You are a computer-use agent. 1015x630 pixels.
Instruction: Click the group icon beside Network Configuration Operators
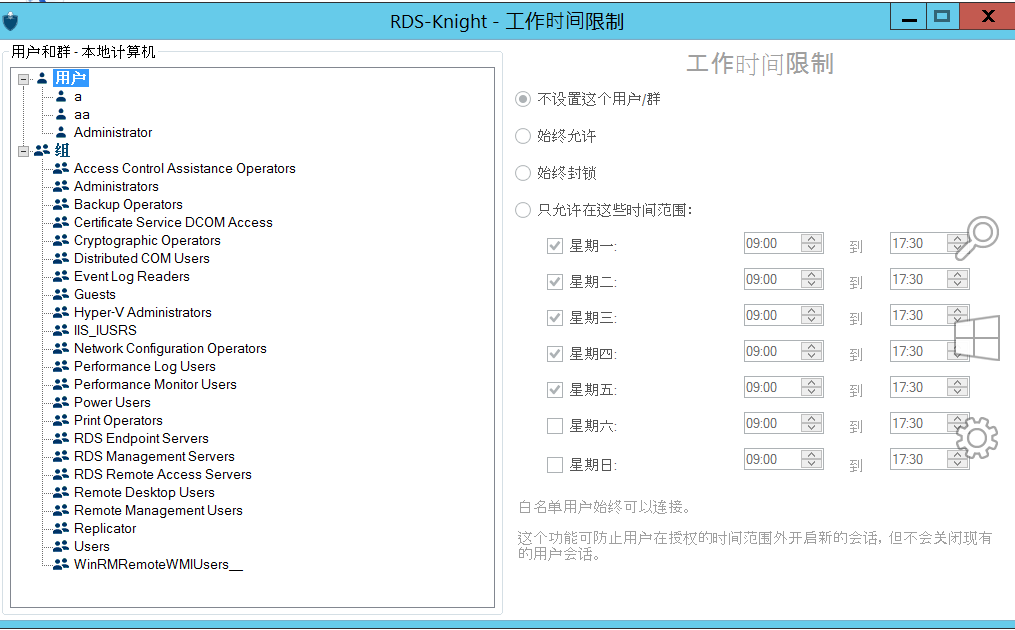click(61, 348)
